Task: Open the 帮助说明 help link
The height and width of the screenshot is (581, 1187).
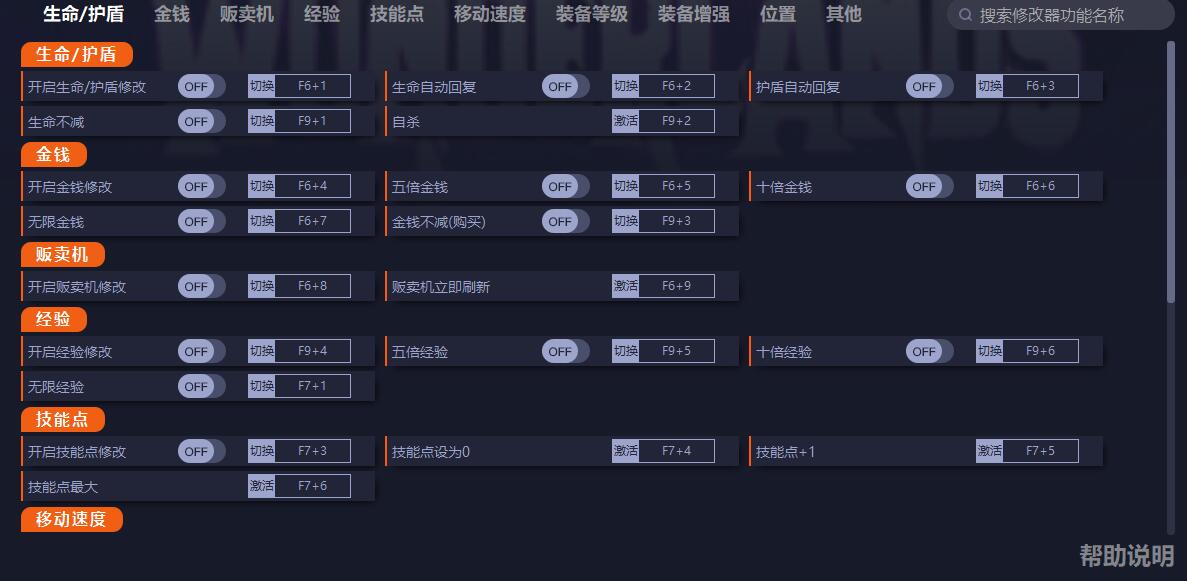Action: 1126,556
